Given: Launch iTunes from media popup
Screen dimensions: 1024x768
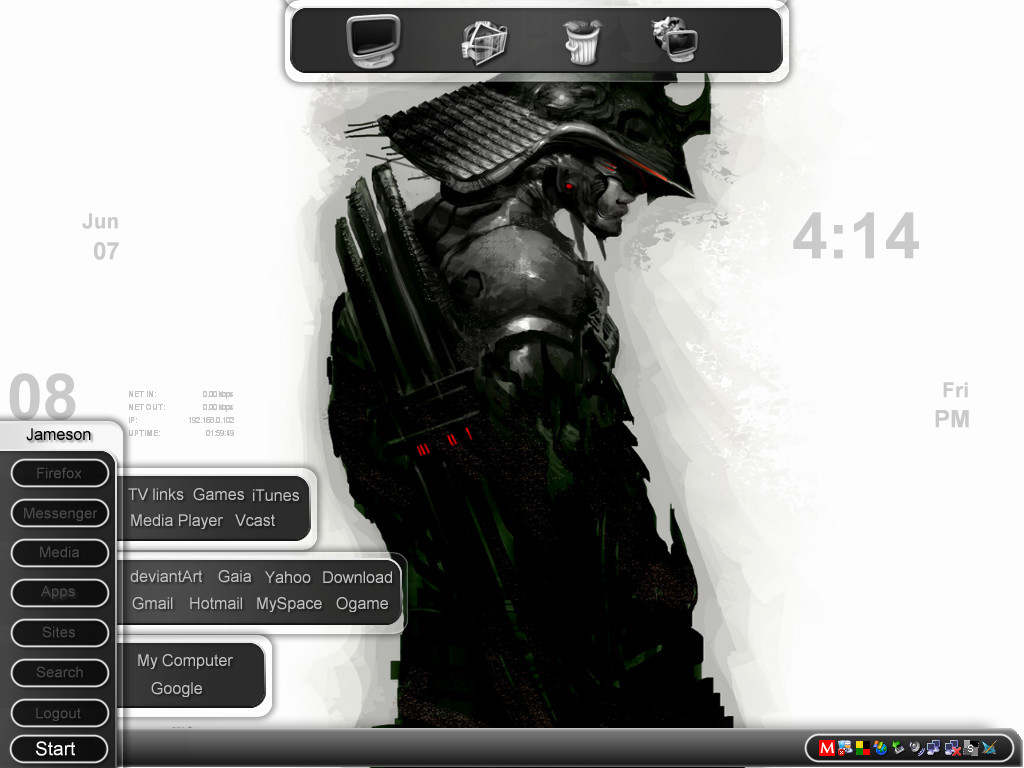Looking at the screenshot, I should pos(275,495).
